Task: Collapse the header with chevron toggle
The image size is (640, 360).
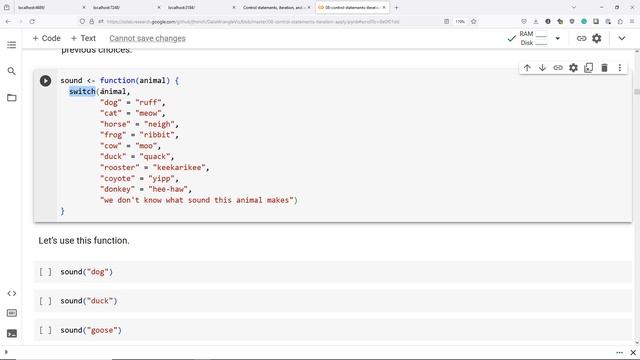Action: (622, 38)
